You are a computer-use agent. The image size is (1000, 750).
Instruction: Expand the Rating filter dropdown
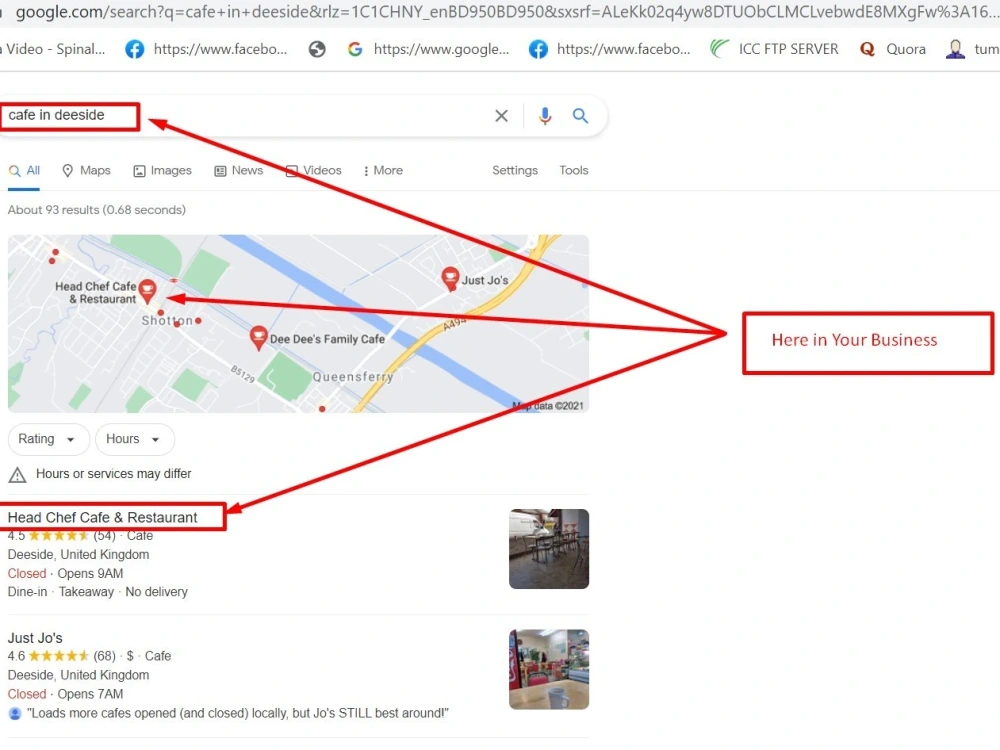(48, 439)
